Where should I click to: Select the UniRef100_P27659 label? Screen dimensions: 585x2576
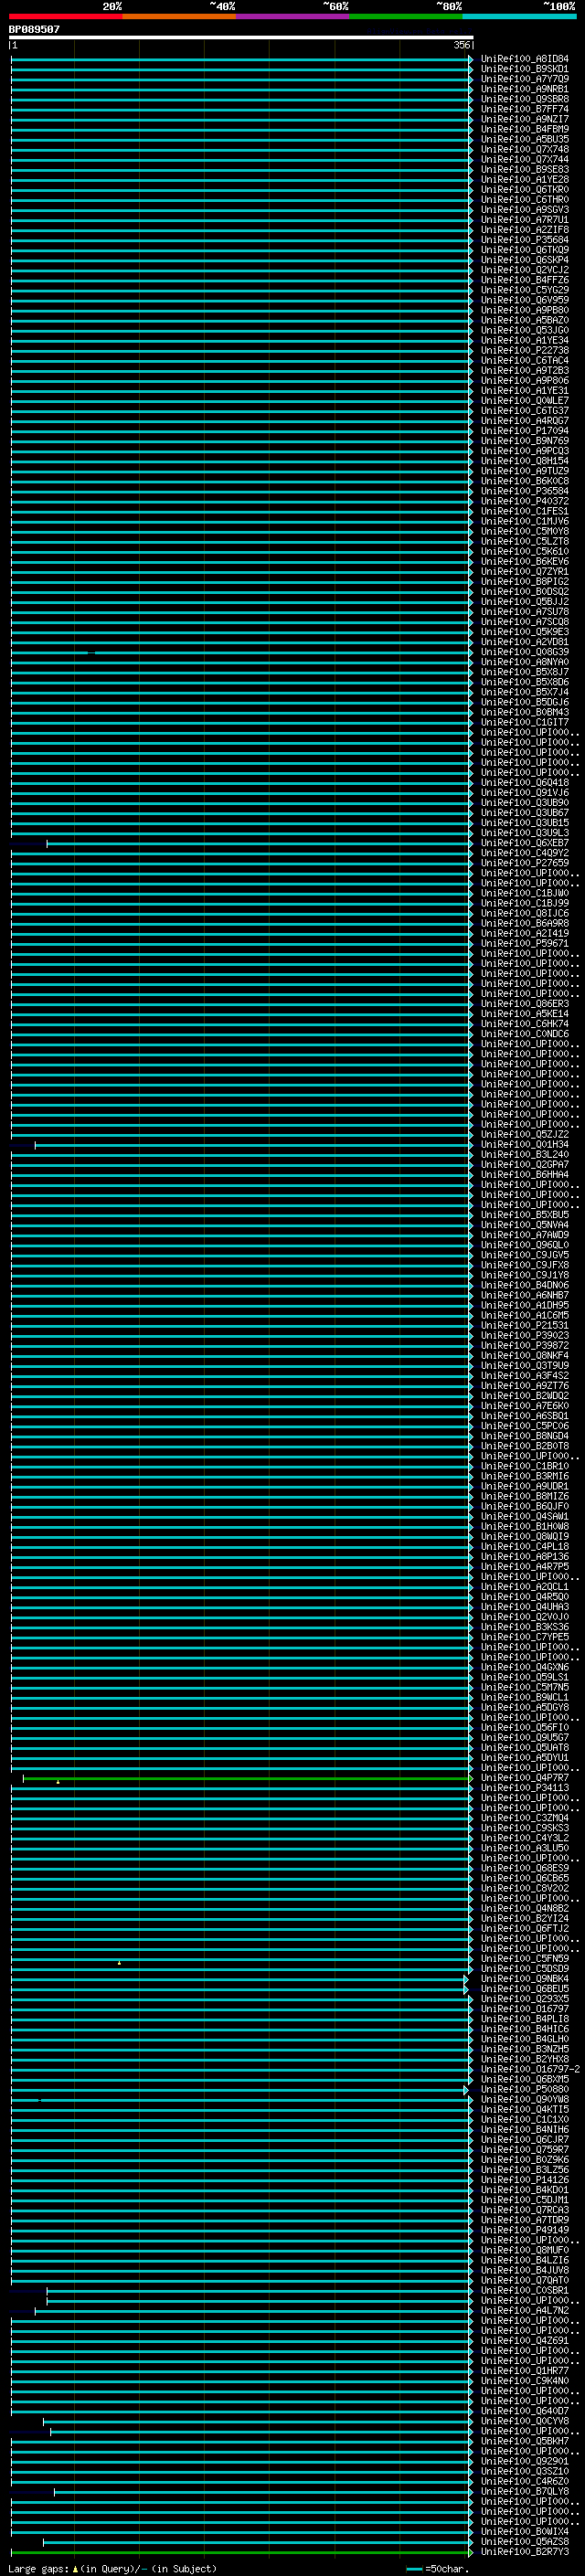coord(524,863)
